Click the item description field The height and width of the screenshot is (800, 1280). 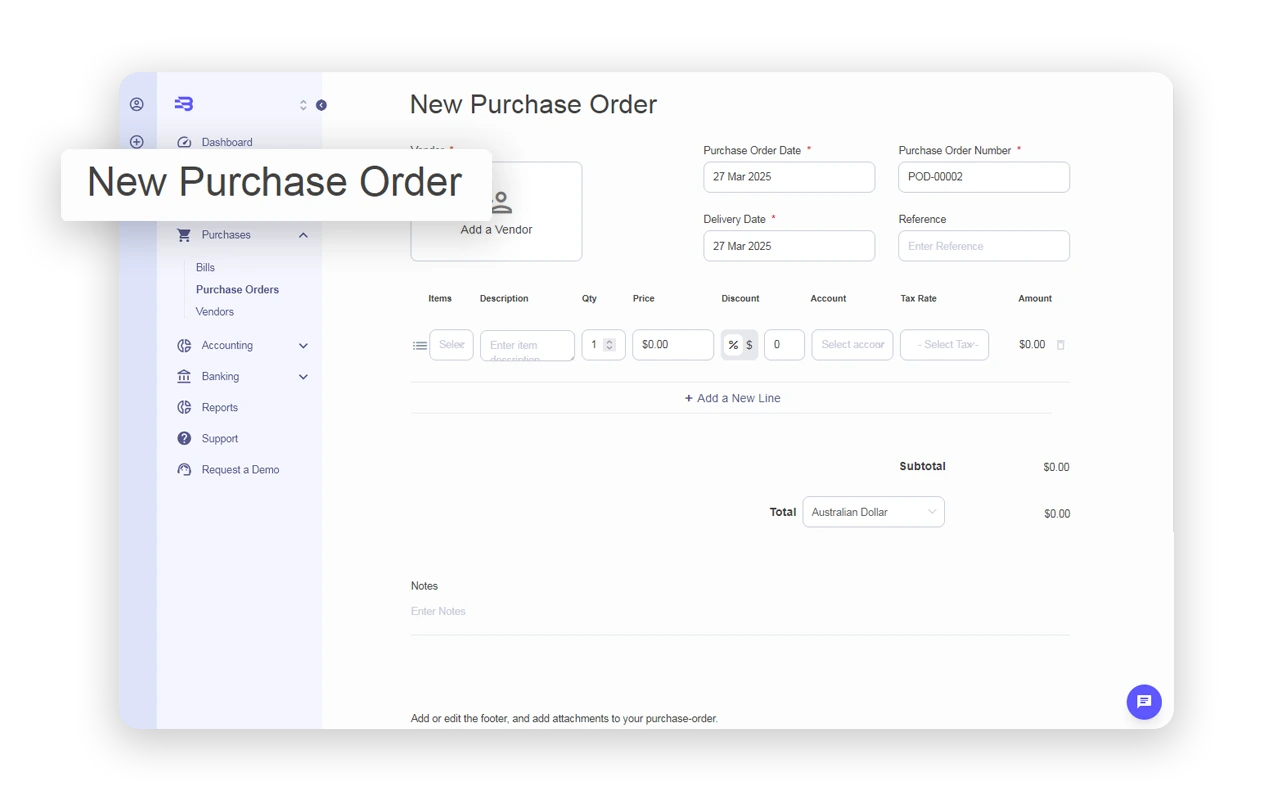click(527, 346)
